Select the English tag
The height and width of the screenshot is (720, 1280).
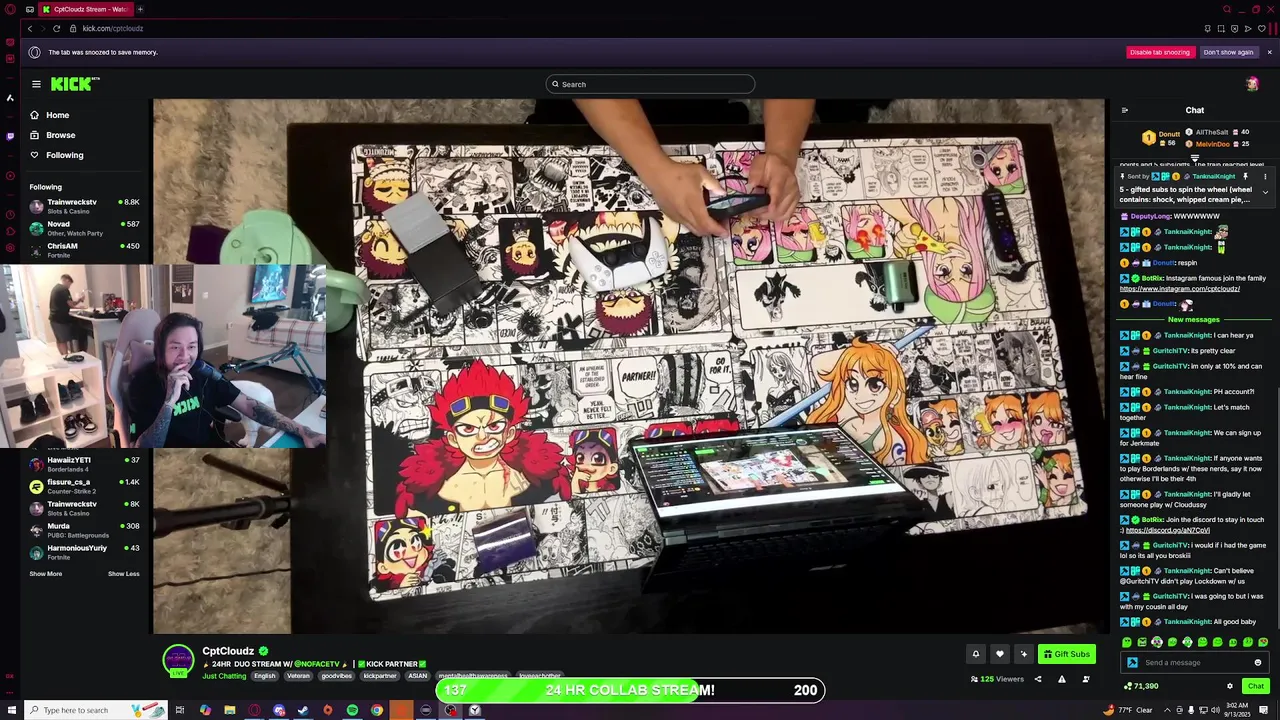click(265, 676)
